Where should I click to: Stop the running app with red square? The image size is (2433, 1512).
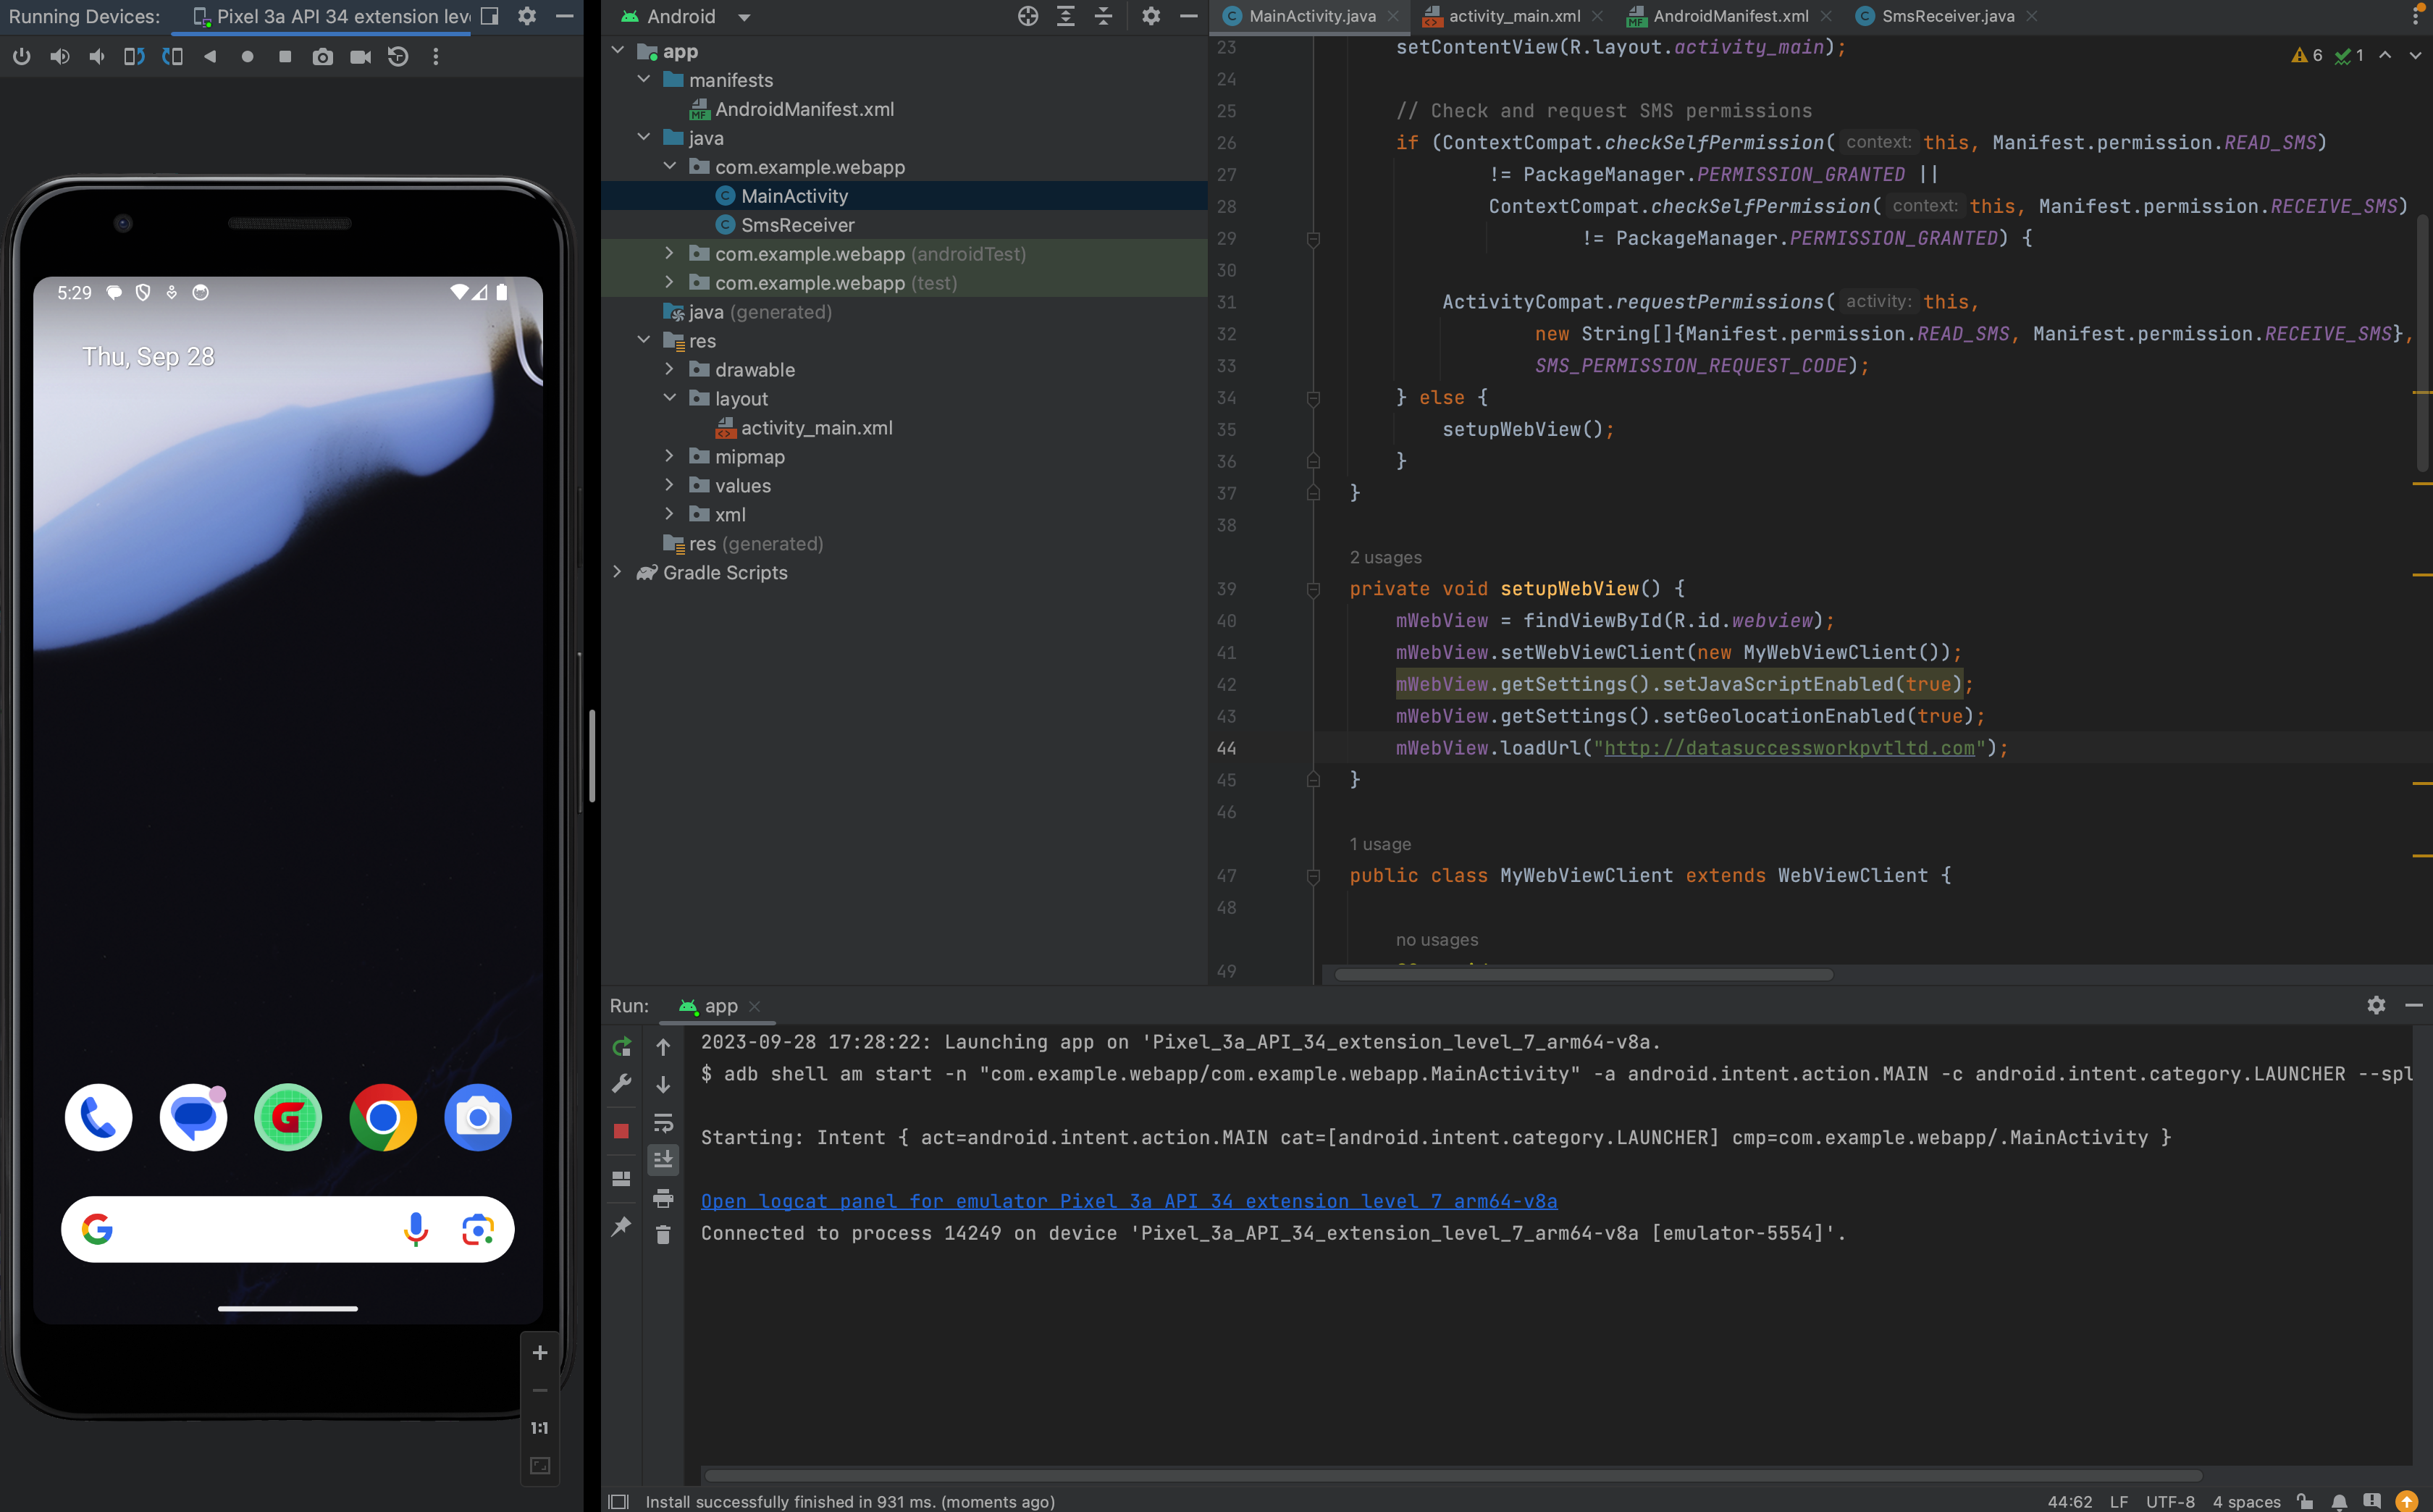point(621,1131)
